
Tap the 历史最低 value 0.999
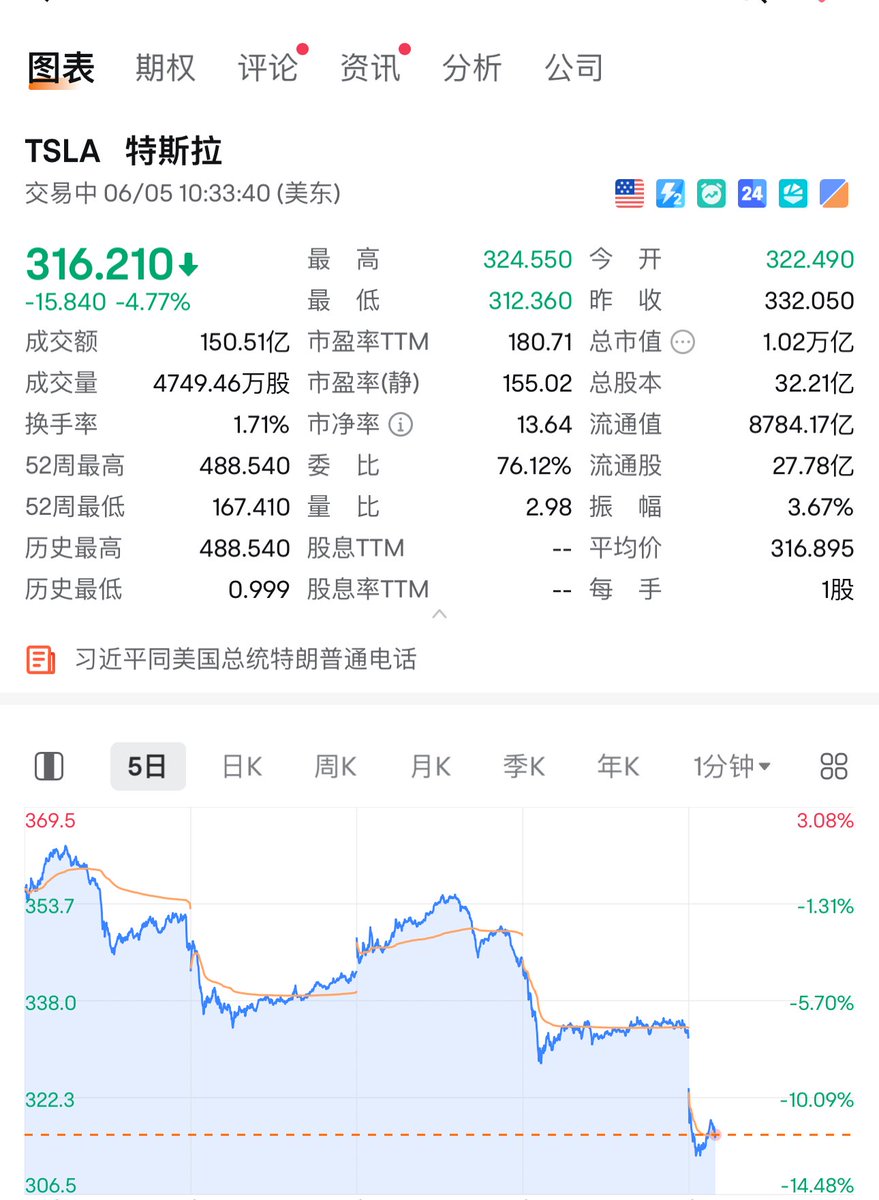(x=259, y=589)
